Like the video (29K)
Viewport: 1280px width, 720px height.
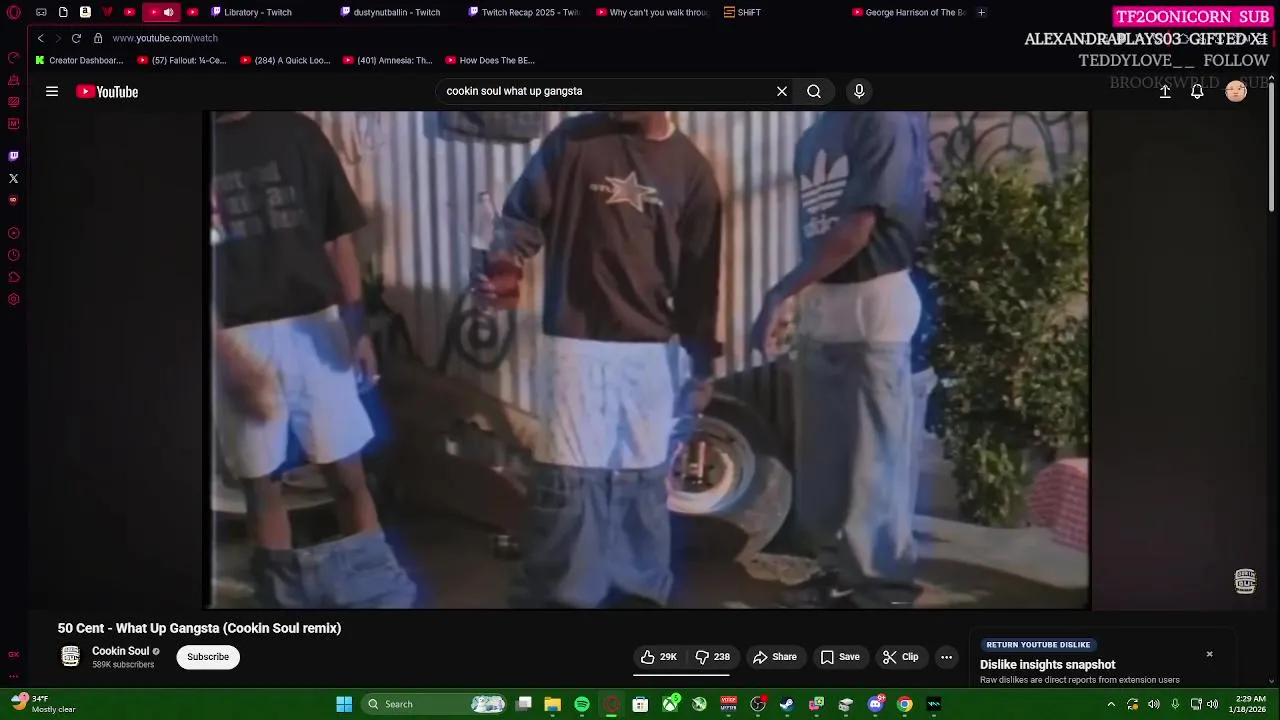point(658,657)
